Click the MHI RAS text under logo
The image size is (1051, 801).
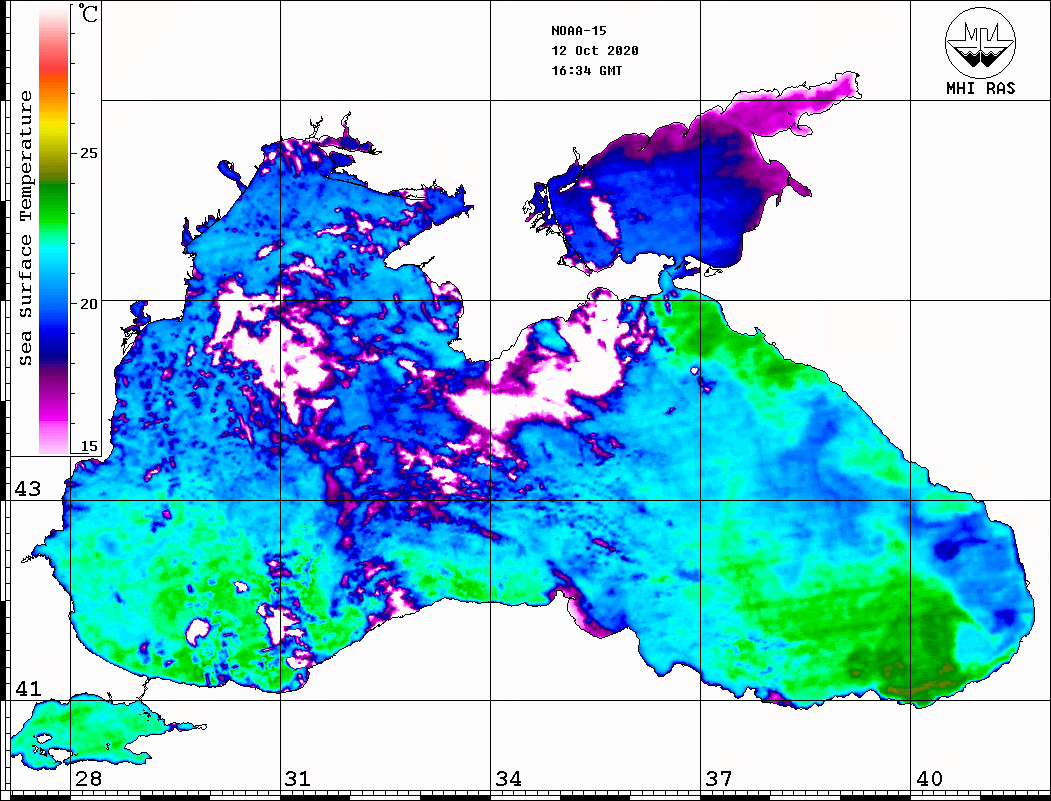pyautogui.click(x=980, y=89)
